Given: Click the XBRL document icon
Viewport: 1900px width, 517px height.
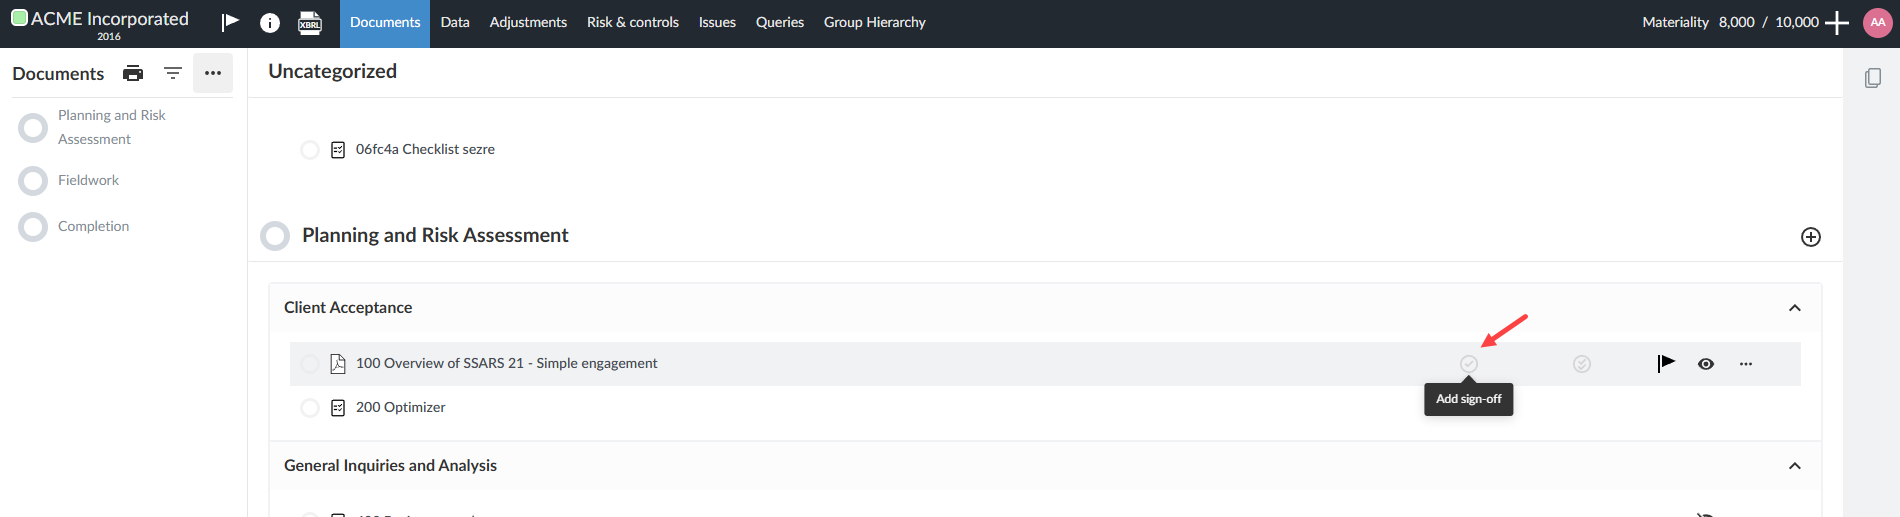Looking at the screenshot, I should 310,23.
